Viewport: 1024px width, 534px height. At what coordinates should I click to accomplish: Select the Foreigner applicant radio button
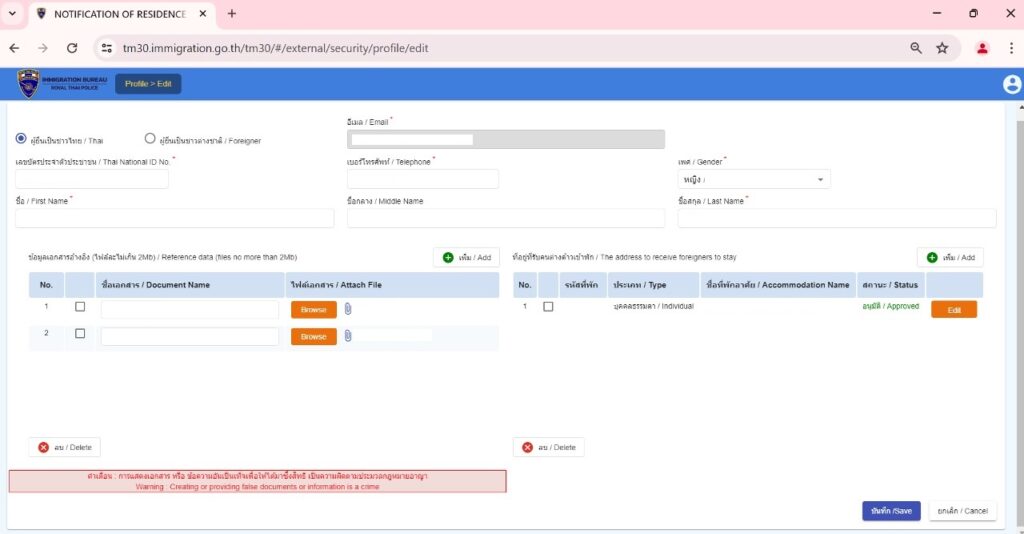pyautogui.click(x=150, y=138)
